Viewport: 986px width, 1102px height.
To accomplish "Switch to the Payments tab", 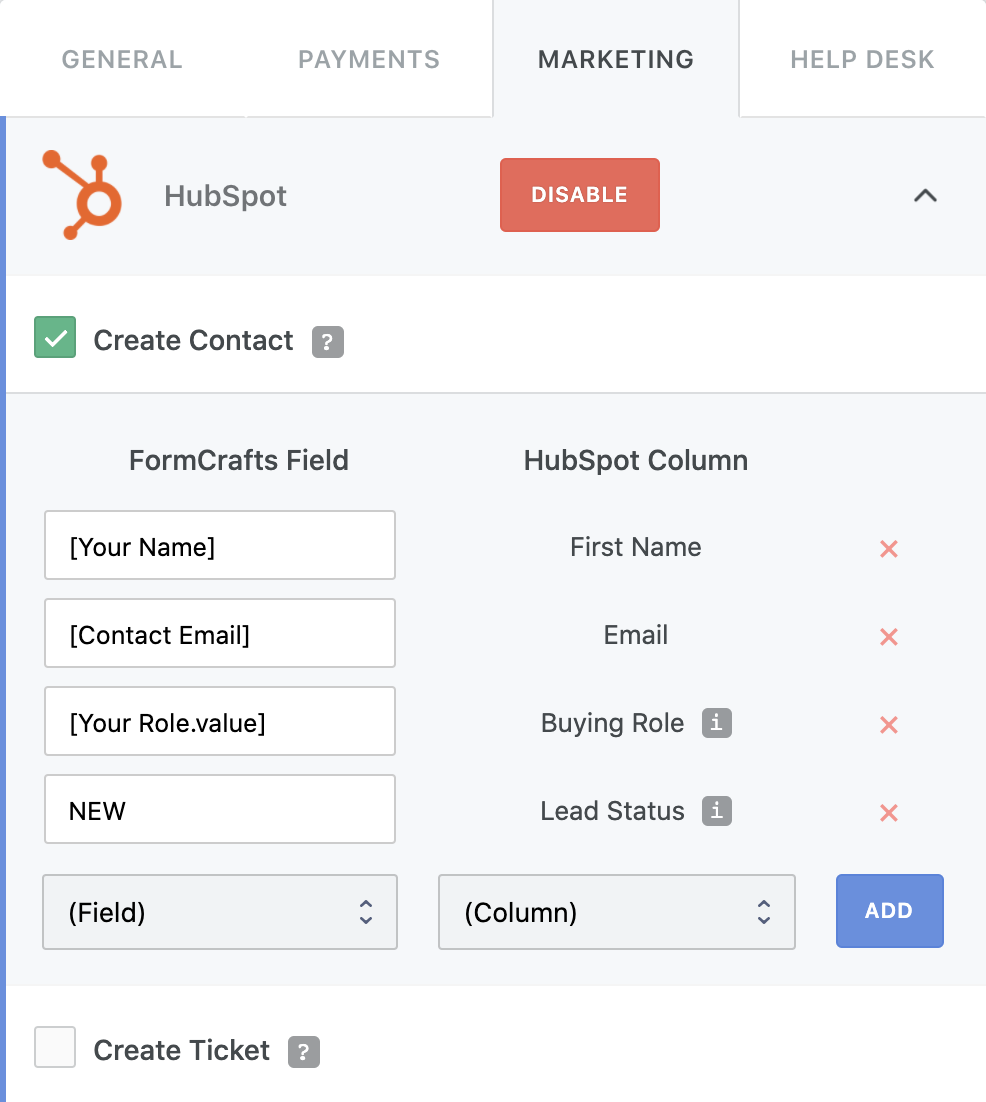I will (x=369, y=59).
